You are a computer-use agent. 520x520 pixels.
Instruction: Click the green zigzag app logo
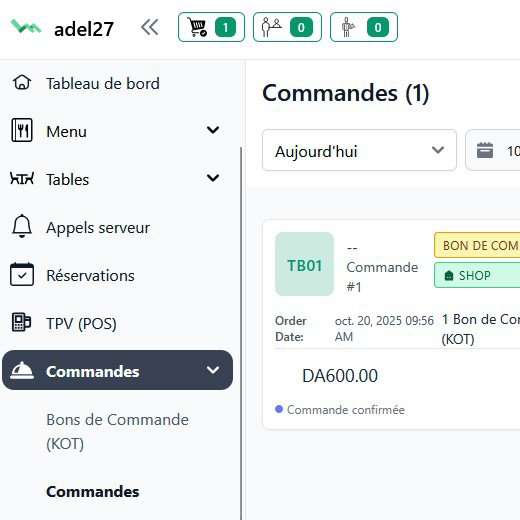(26, 27)
